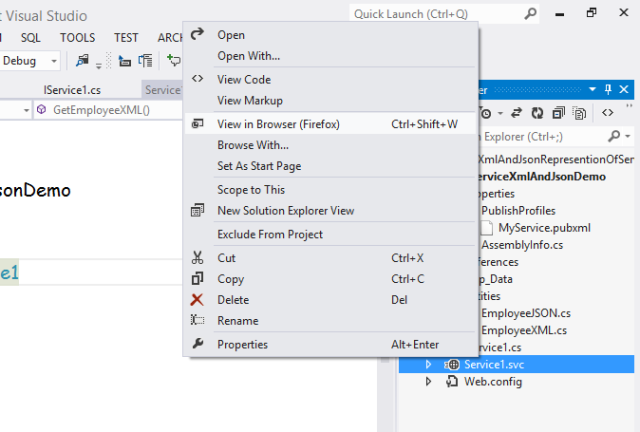This screenshot has height=432, width=640.
Task: Select Copy from the context menu
Action: (x=331, y=278)
